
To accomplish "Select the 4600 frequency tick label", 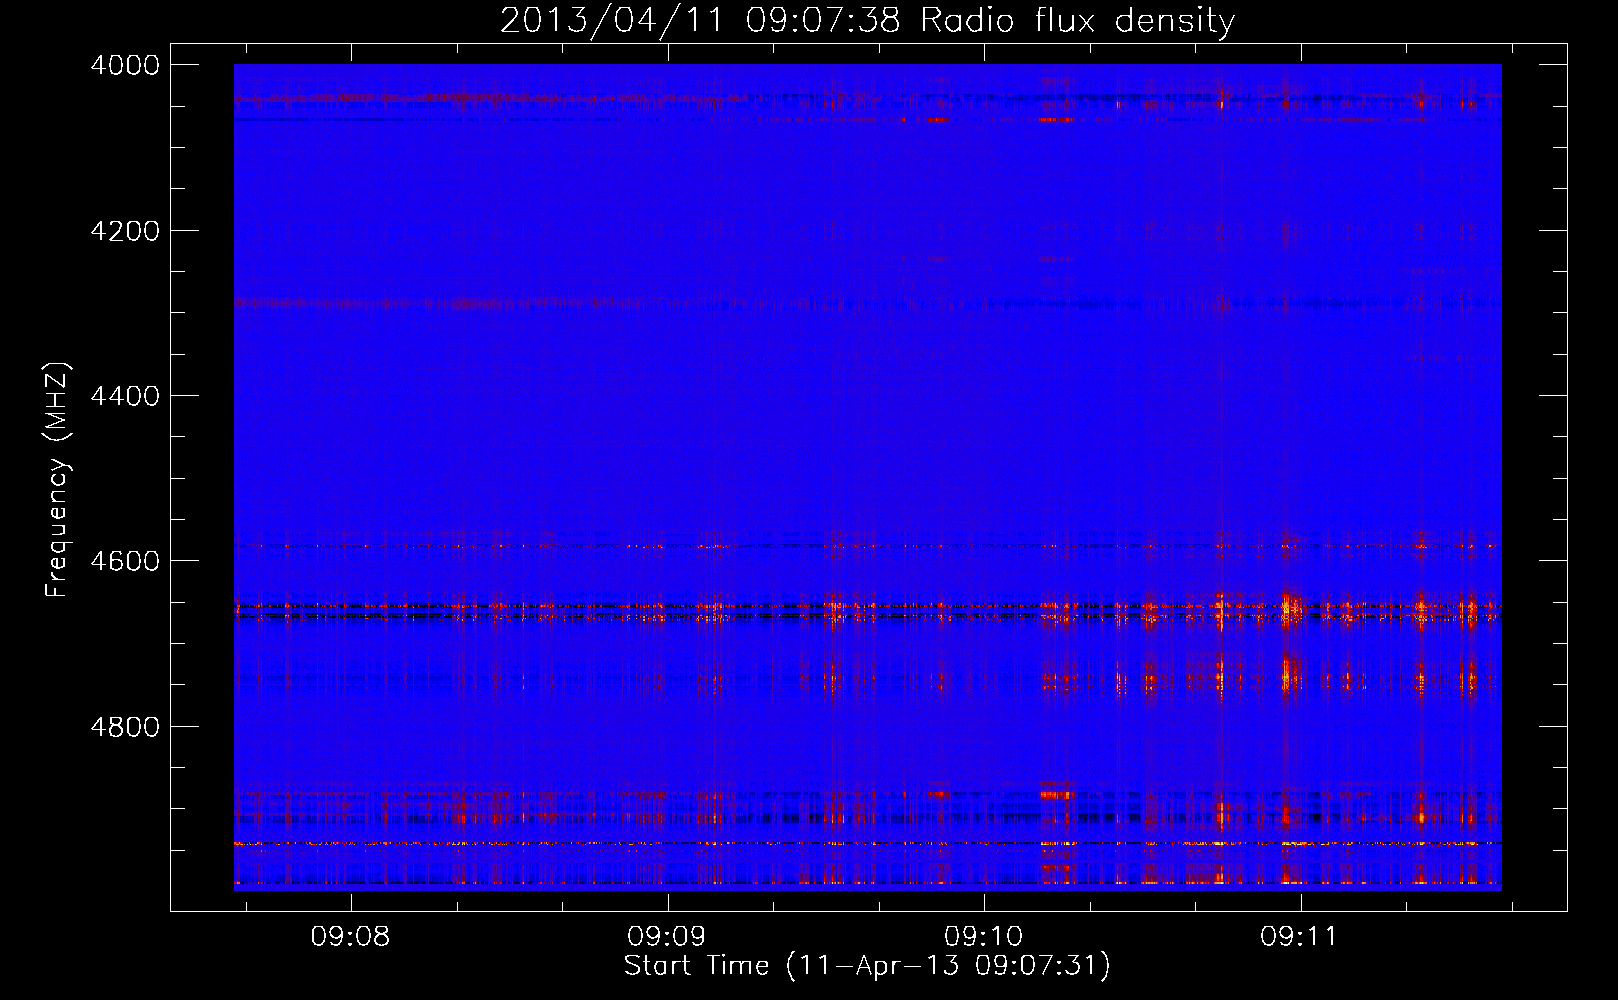I will (x=125, y=561).
